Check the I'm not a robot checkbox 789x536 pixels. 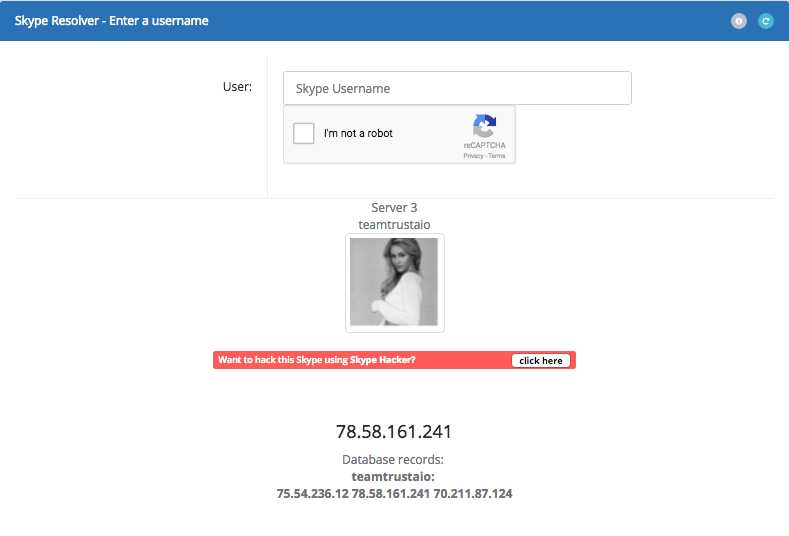303,133
